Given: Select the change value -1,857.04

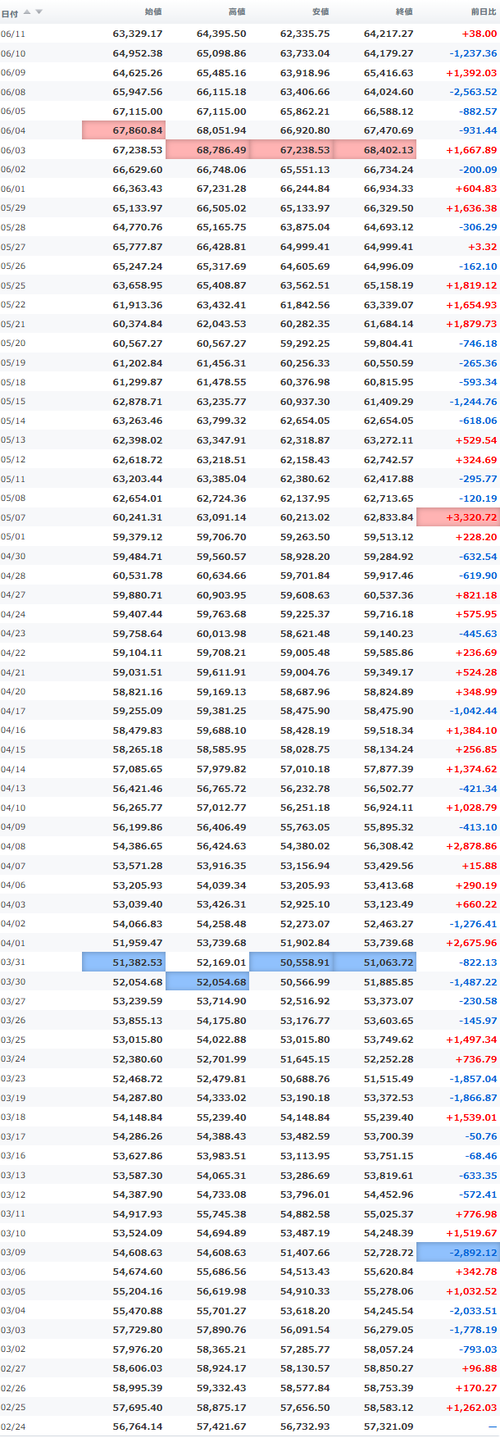Looking at the screenshot, I should 473,1077.
